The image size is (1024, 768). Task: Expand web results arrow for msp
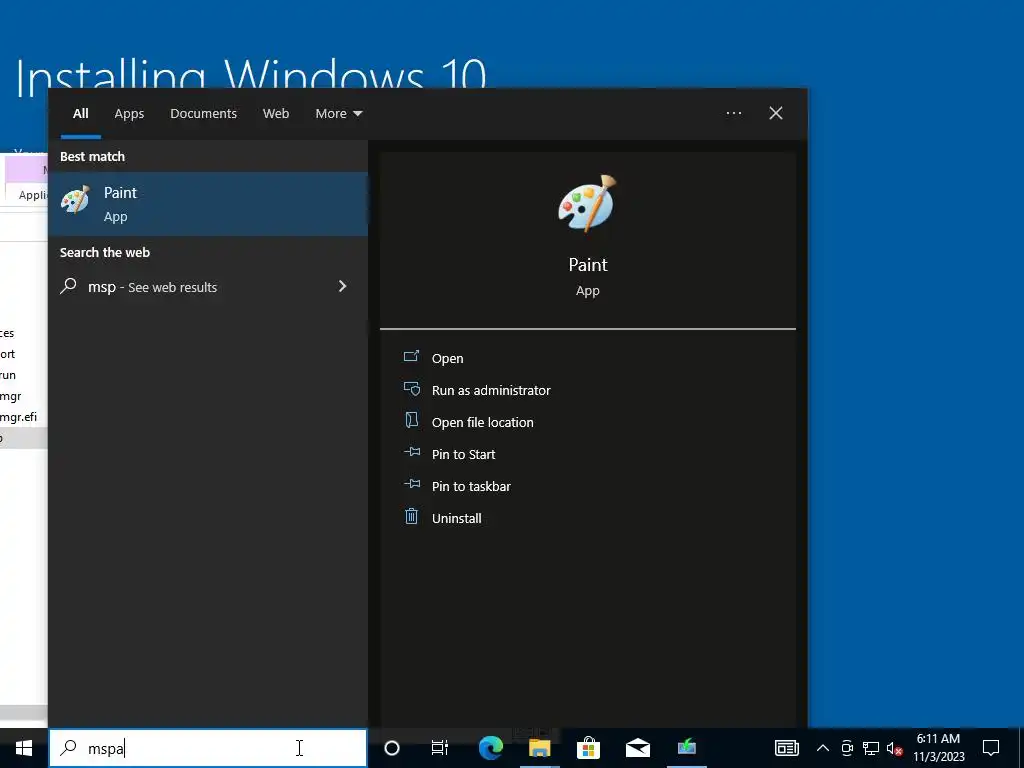(342, 286)
